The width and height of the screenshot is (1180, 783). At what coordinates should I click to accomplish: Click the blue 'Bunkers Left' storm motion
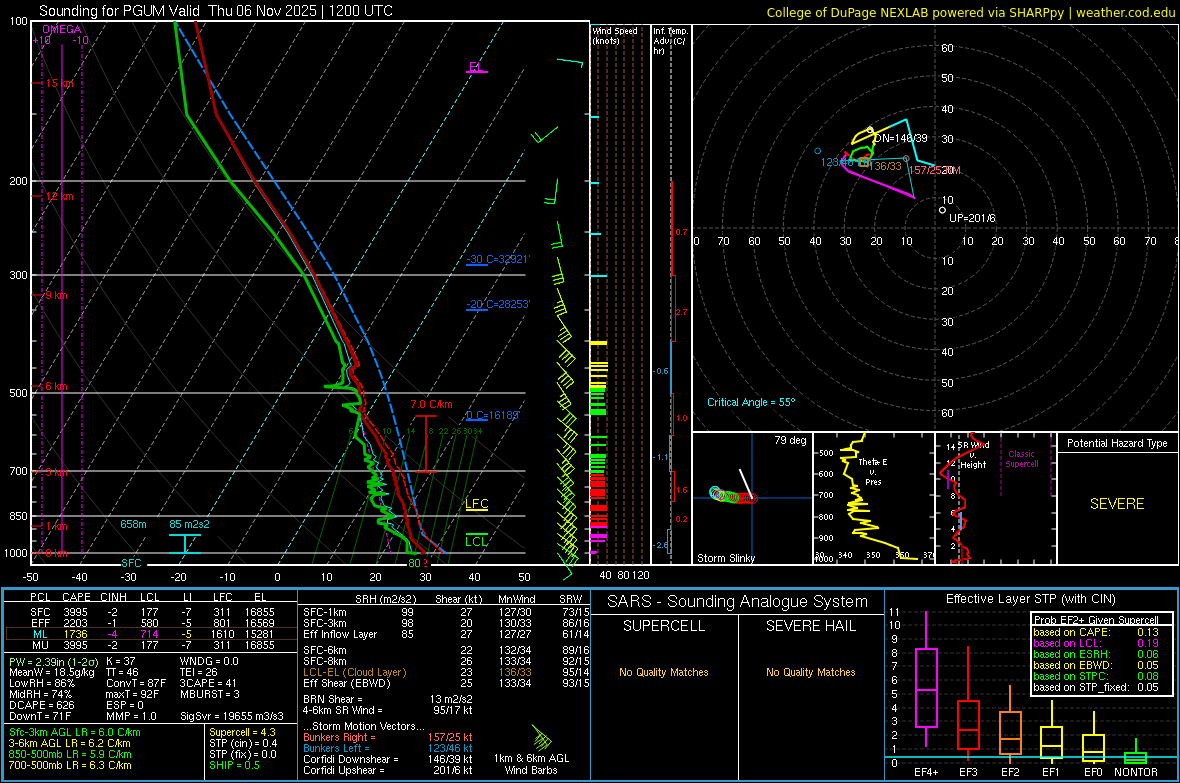[387, 748]
